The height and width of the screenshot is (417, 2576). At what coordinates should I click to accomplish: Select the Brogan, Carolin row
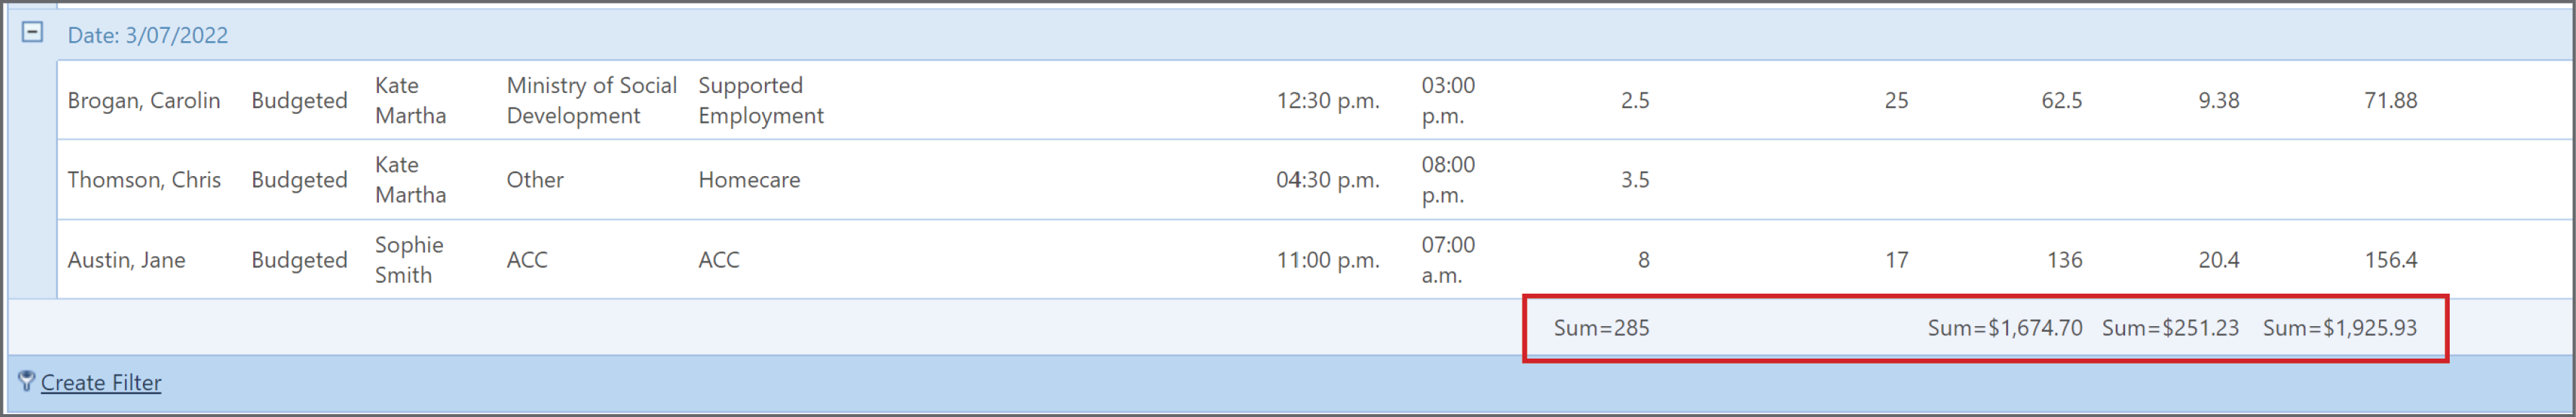(x=1314, y=100)
